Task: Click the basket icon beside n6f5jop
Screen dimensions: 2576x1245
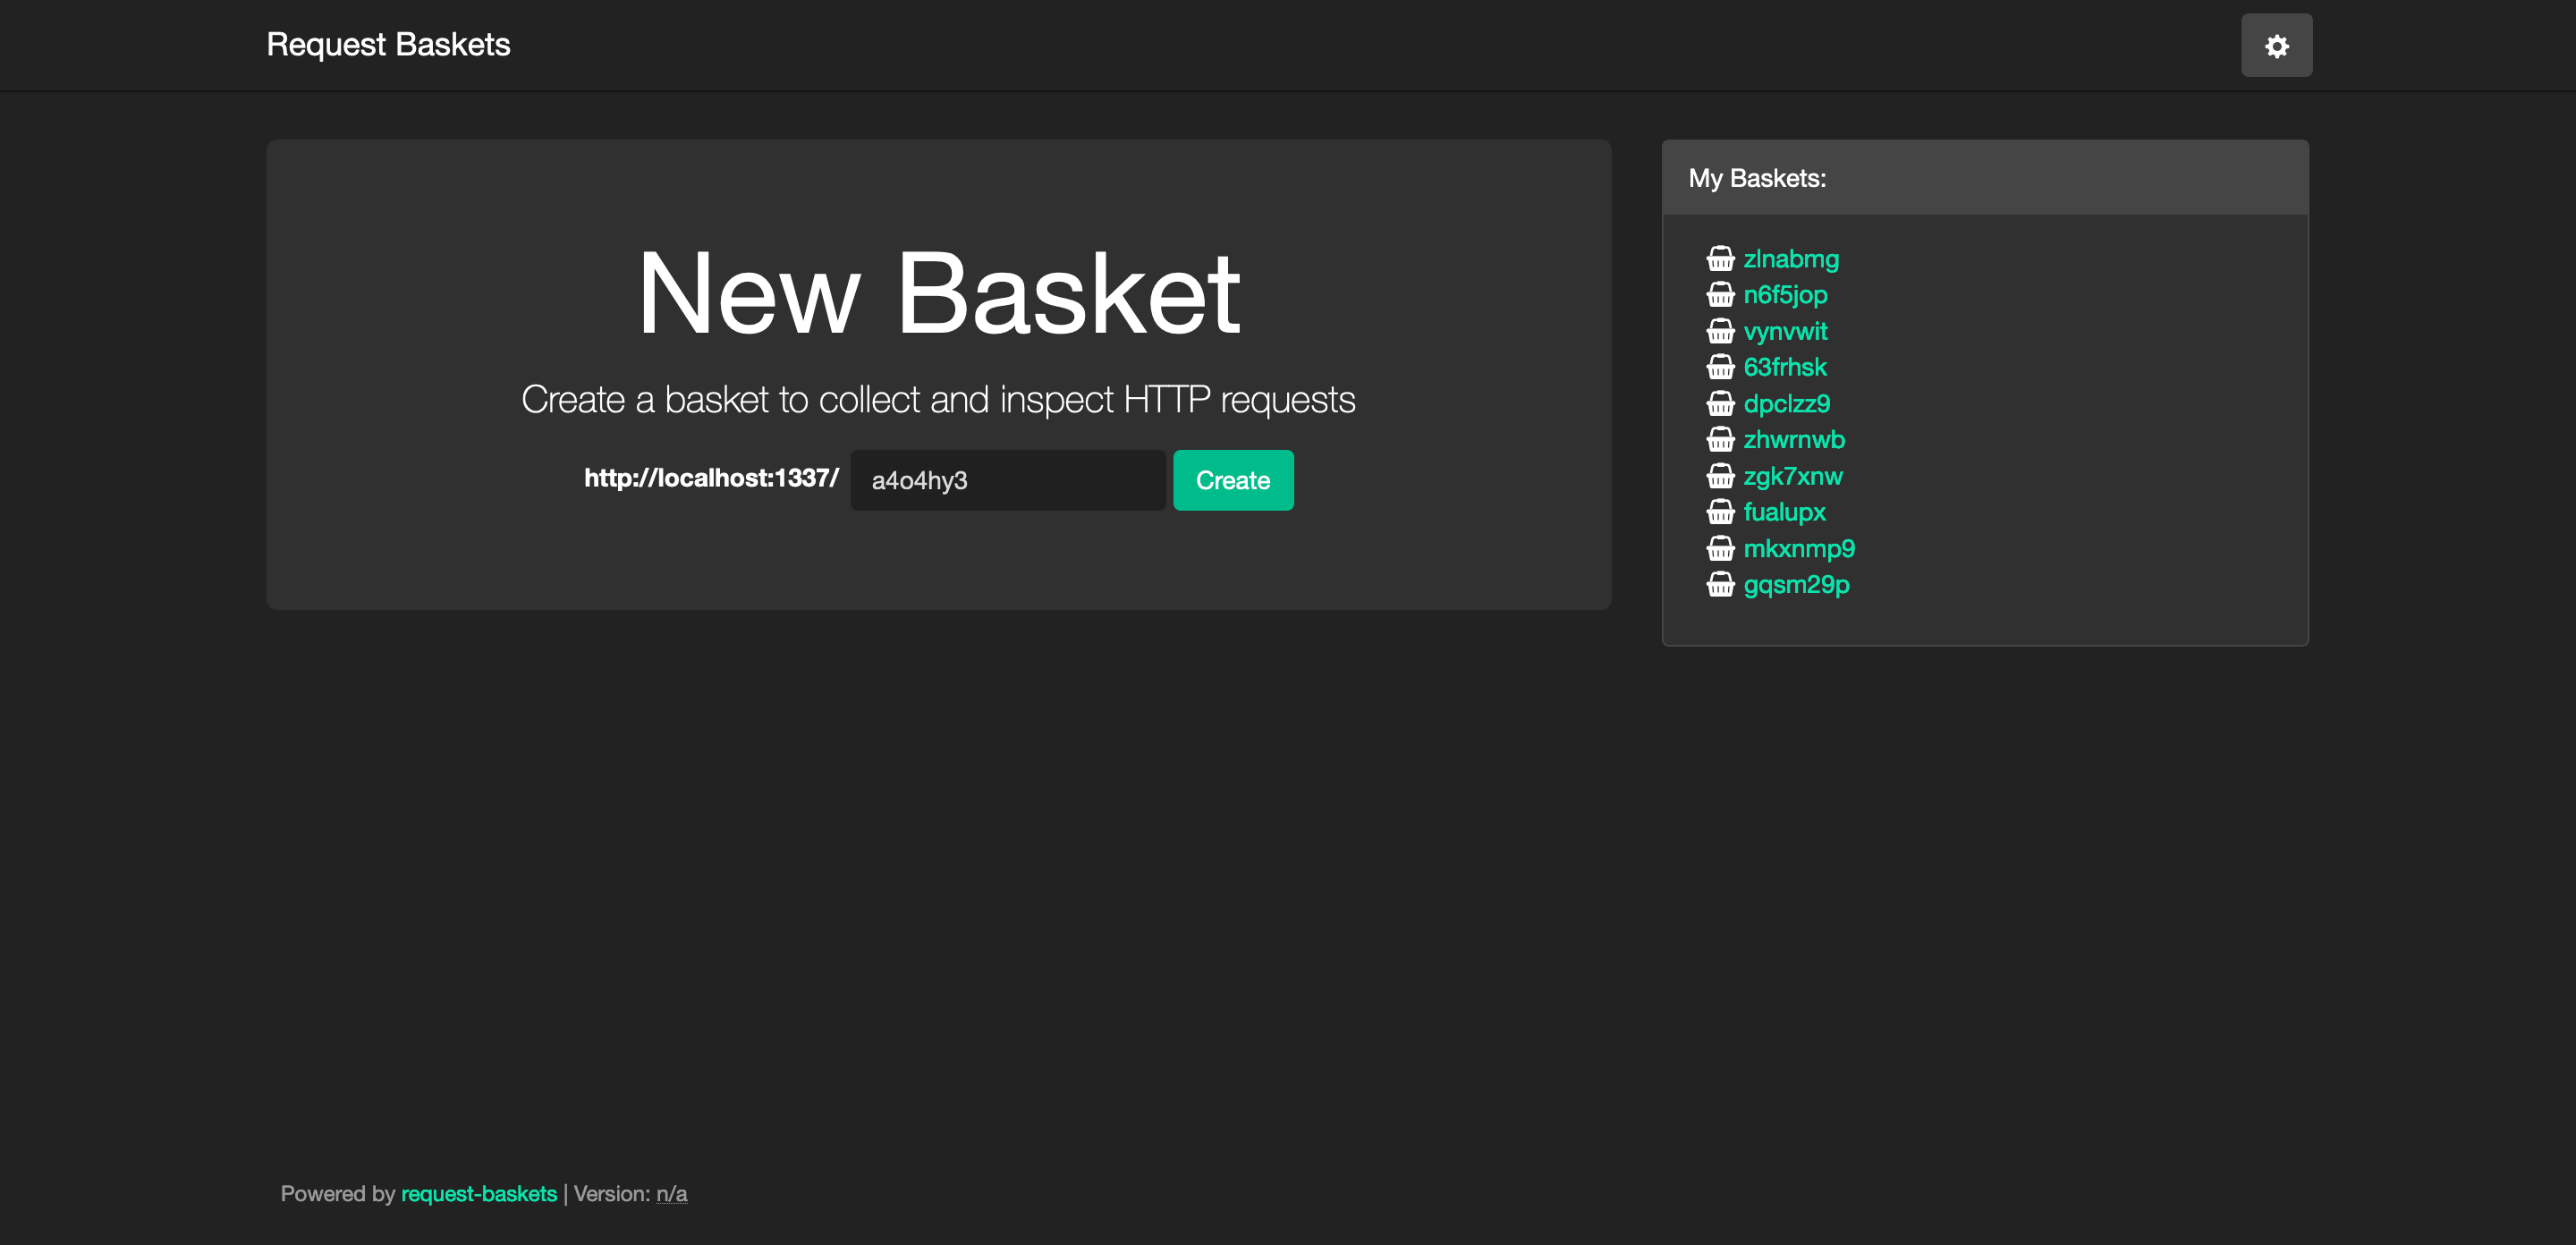Action: [1720, 295]
